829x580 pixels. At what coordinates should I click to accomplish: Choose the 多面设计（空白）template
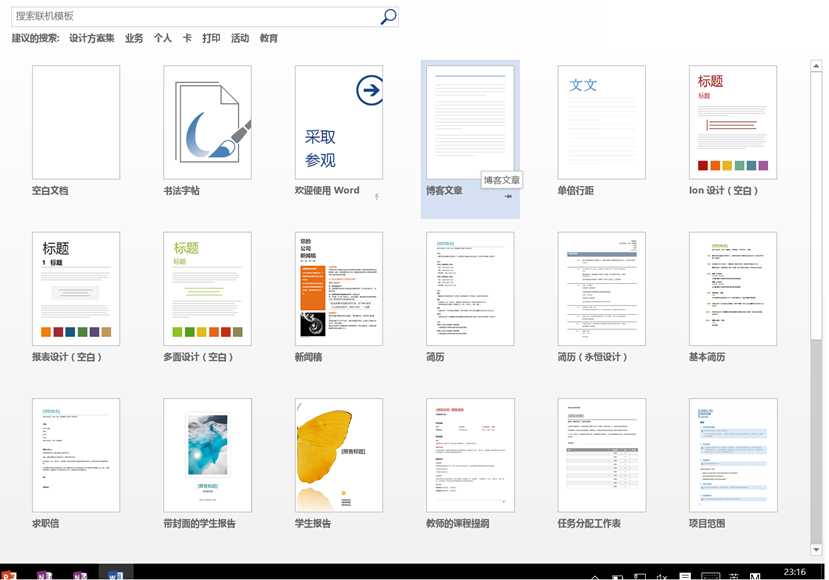pos(207,289)
